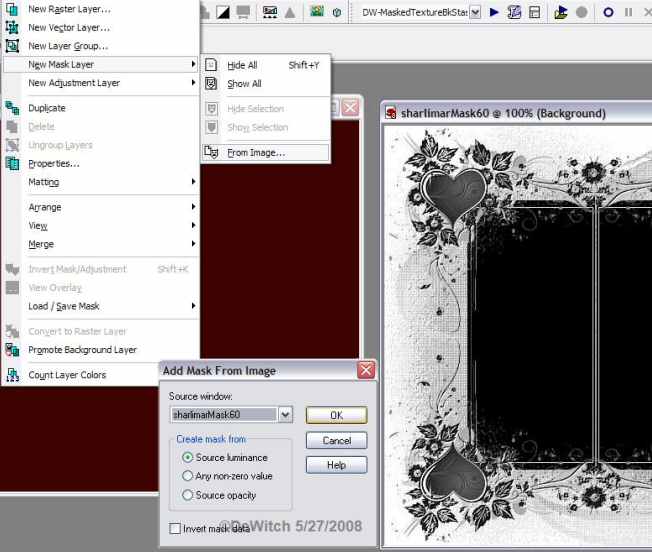Screen dimensions: 652x552
Task: Run the selected script with play icon
Action: click(x=494, y=12)
